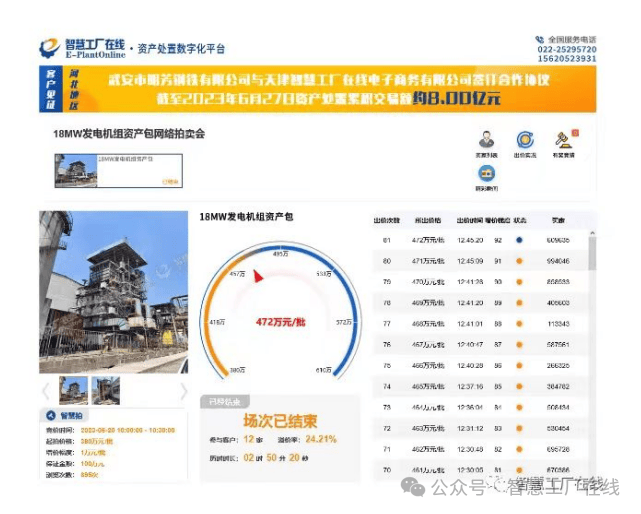Select the first plant photo thumbnail
Viewport: 641px width, 514px height.
pyautogui.click(x=74, y=391)
